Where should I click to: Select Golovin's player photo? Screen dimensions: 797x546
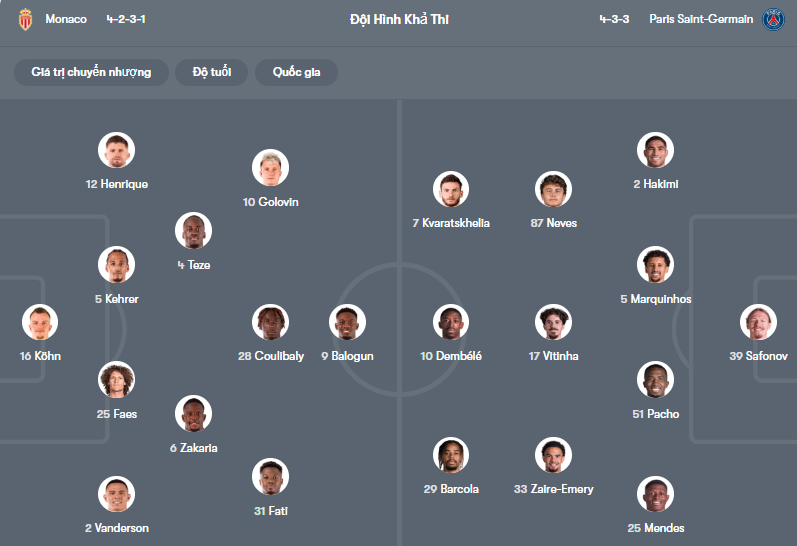point(270,168)
